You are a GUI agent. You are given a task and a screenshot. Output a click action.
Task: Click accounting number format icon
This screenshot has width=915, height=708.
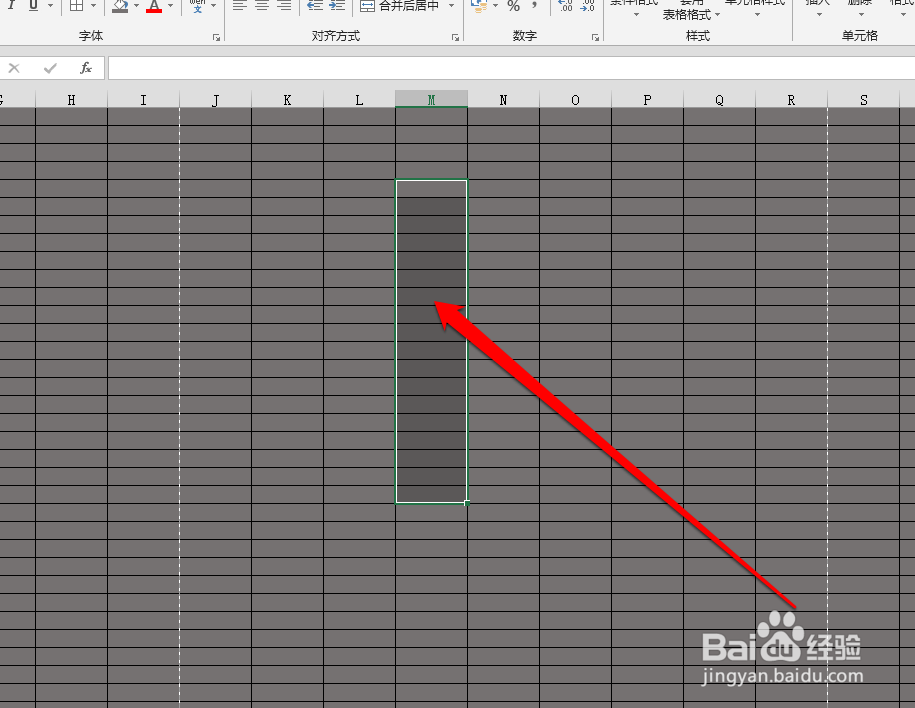point(479,5)
